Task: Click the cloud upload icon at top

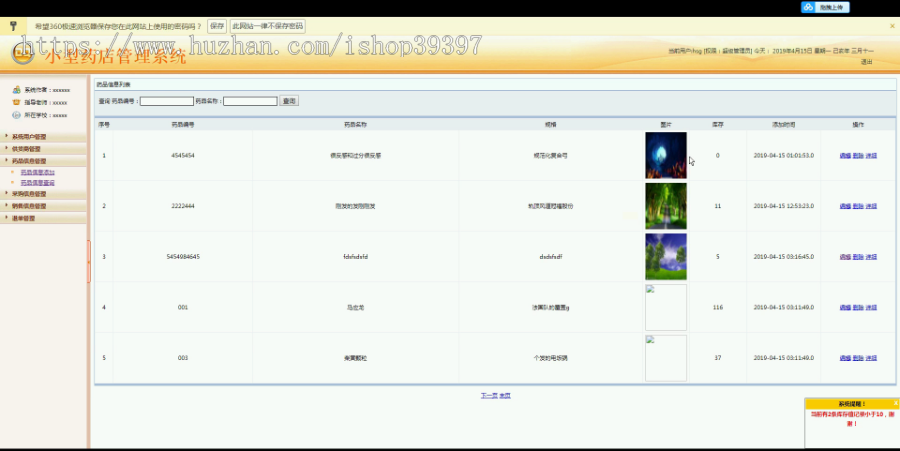Action: tap(808, 7)
